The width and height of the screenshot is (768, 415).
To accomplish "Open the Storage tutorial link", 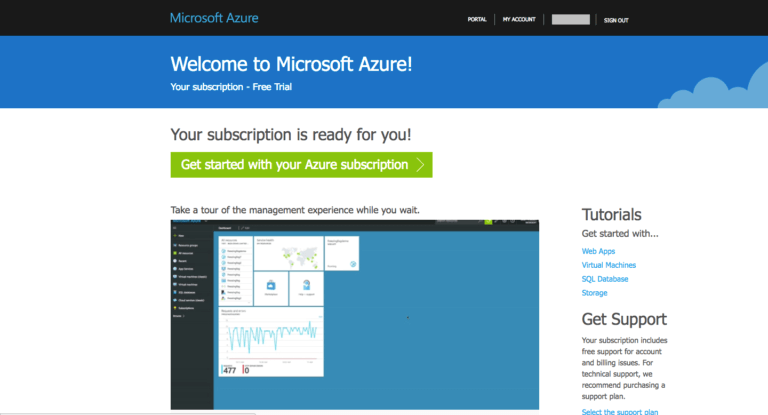I will coord(594,293).
